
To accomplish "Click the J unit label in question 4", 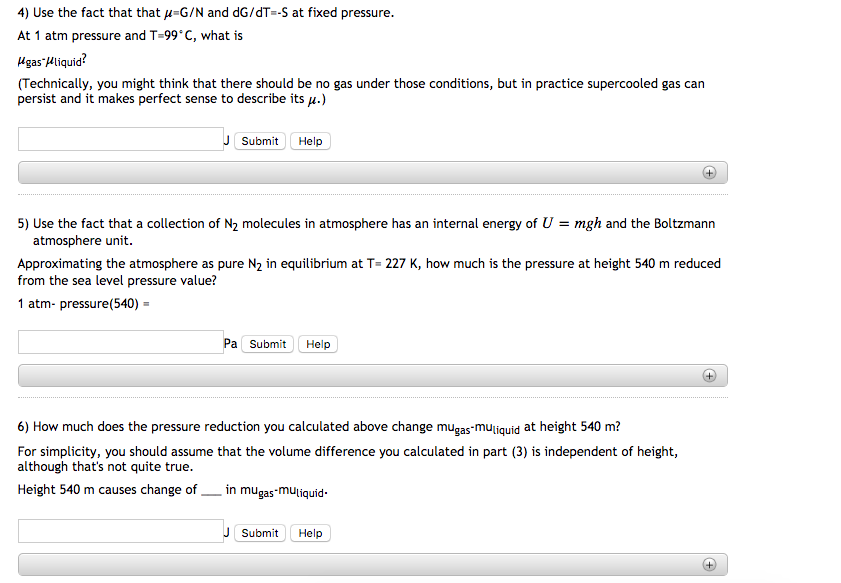I will coord(227,140).
